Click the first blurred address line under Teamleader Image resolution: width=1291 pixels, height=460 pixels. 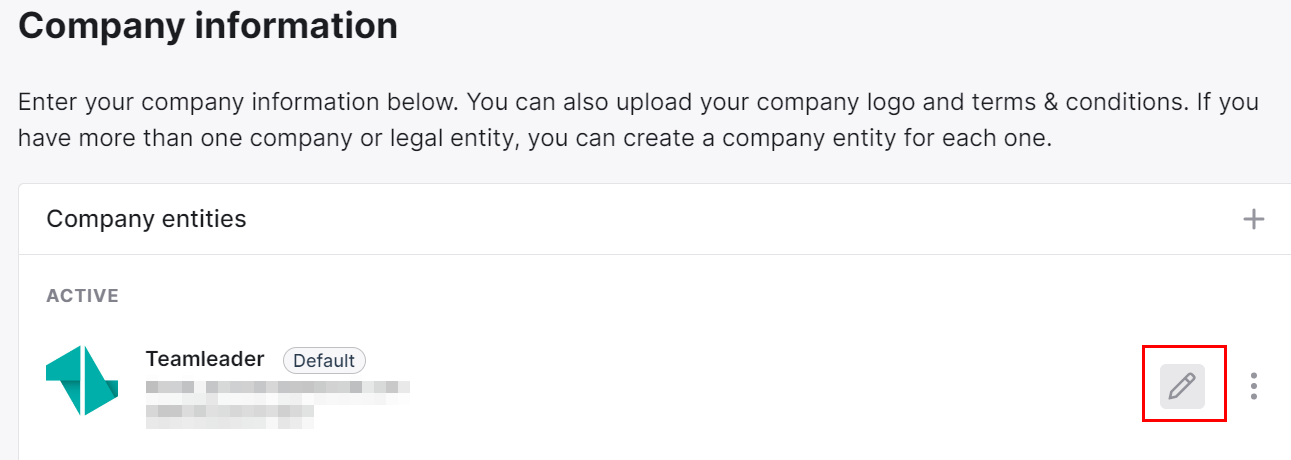click(278, 386)
